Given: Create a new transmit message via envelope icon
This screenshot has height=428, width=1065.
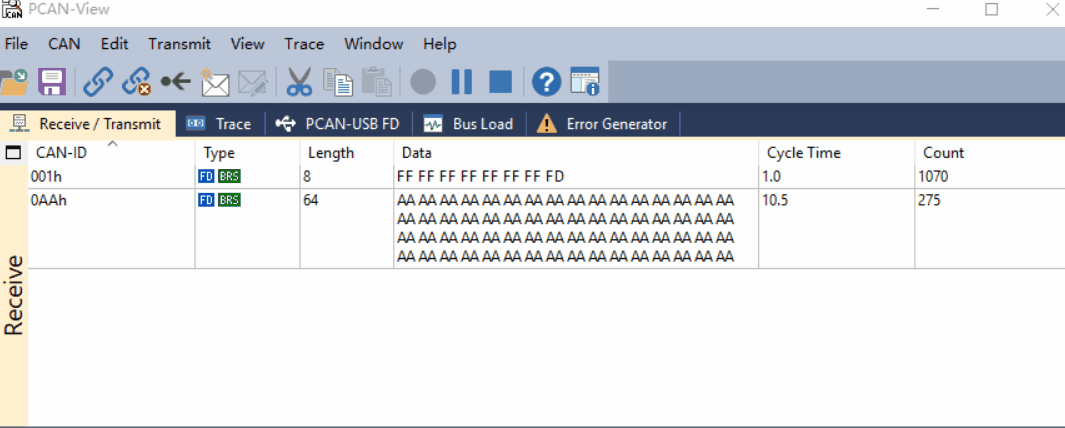Looking at the screenshot, I should pyautogui.click(x=214, y=82).
